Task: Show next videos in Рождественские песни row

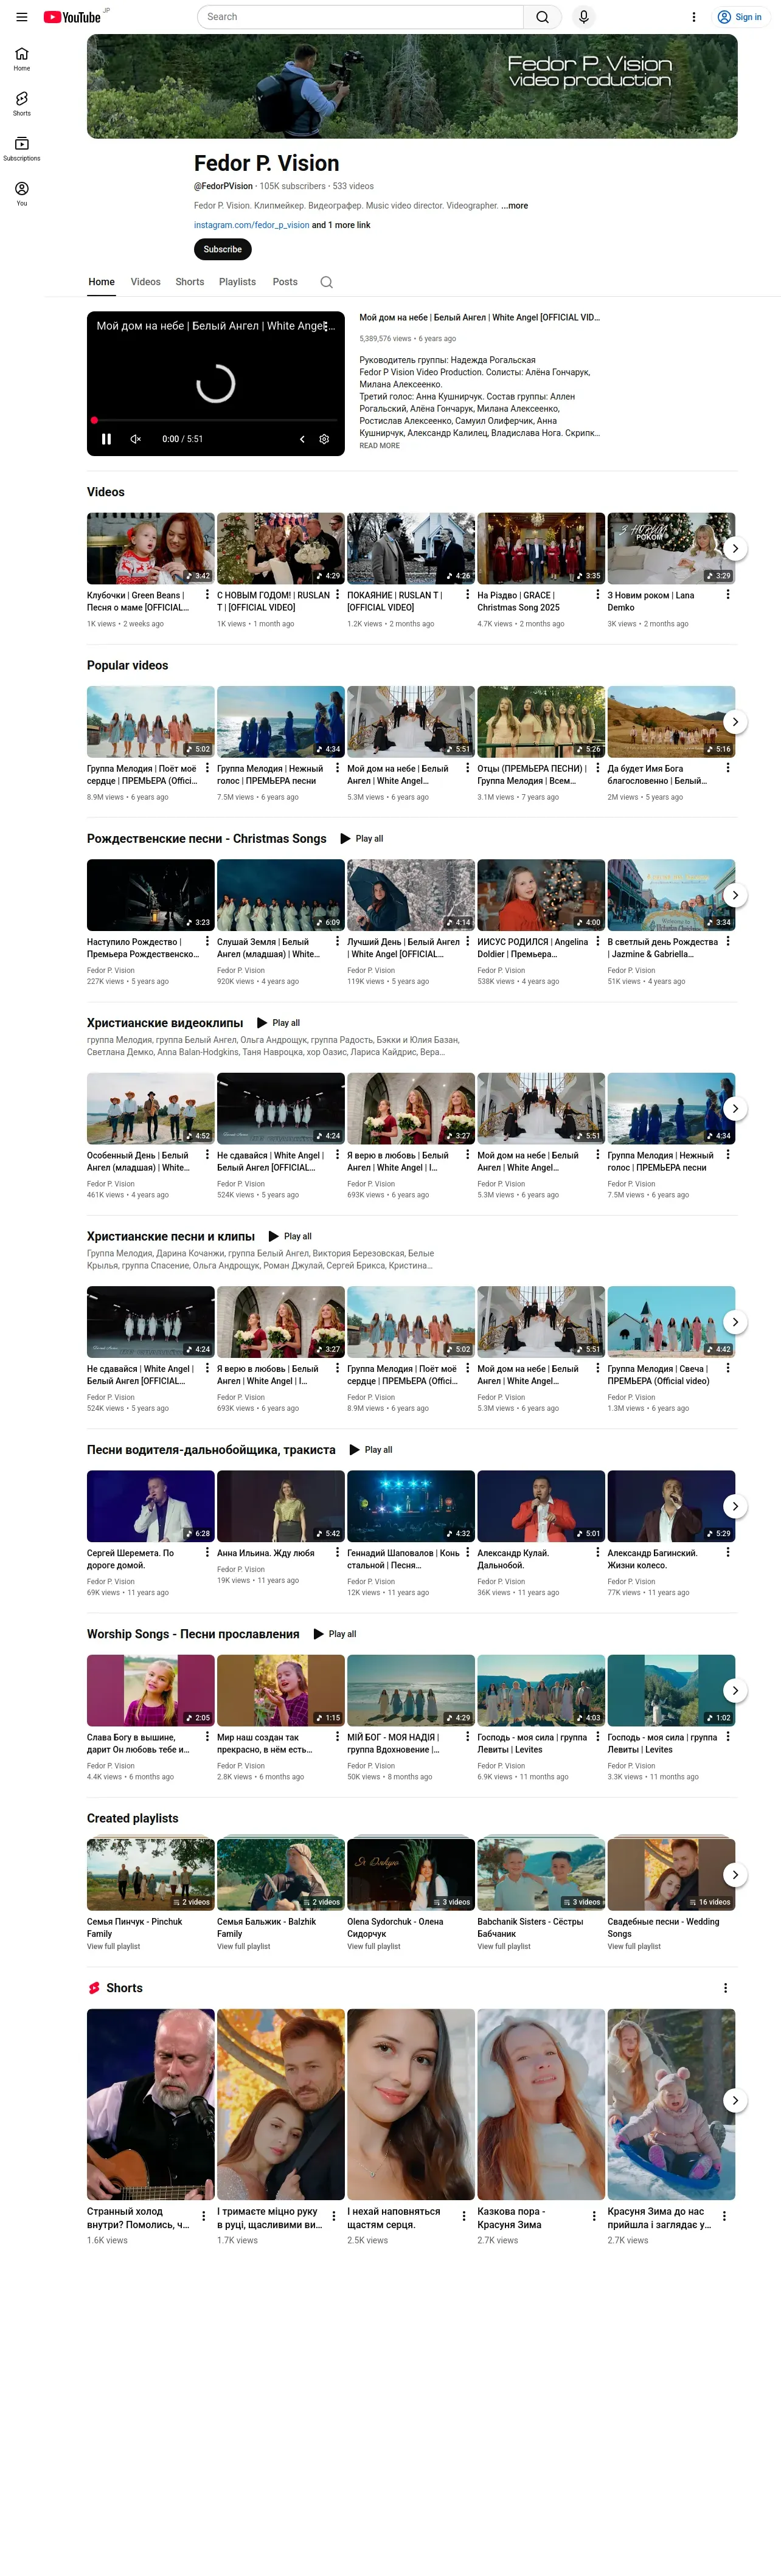Action: point(735,895)
